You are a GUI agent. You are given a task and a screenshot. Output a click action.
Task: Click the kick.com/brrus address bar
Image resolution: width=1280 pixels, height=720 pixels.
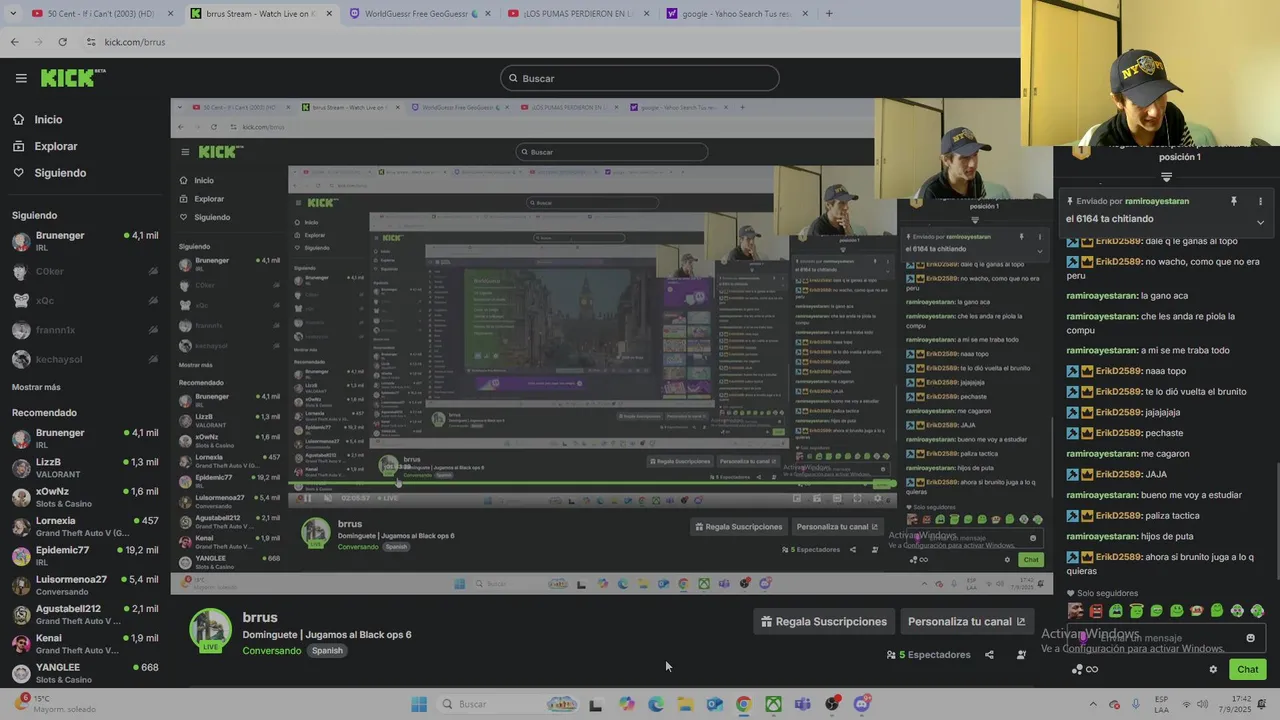(135, 42)
